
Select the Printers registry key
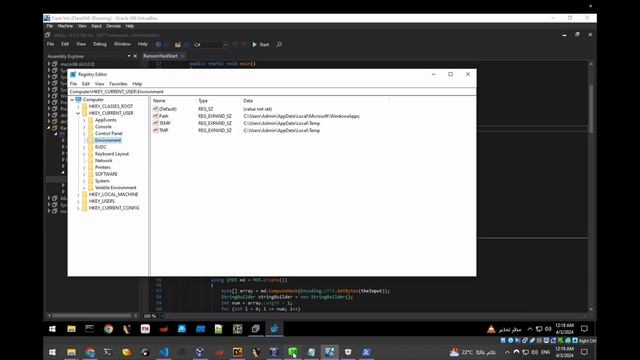pyautogui.click(x=102, y=167)
